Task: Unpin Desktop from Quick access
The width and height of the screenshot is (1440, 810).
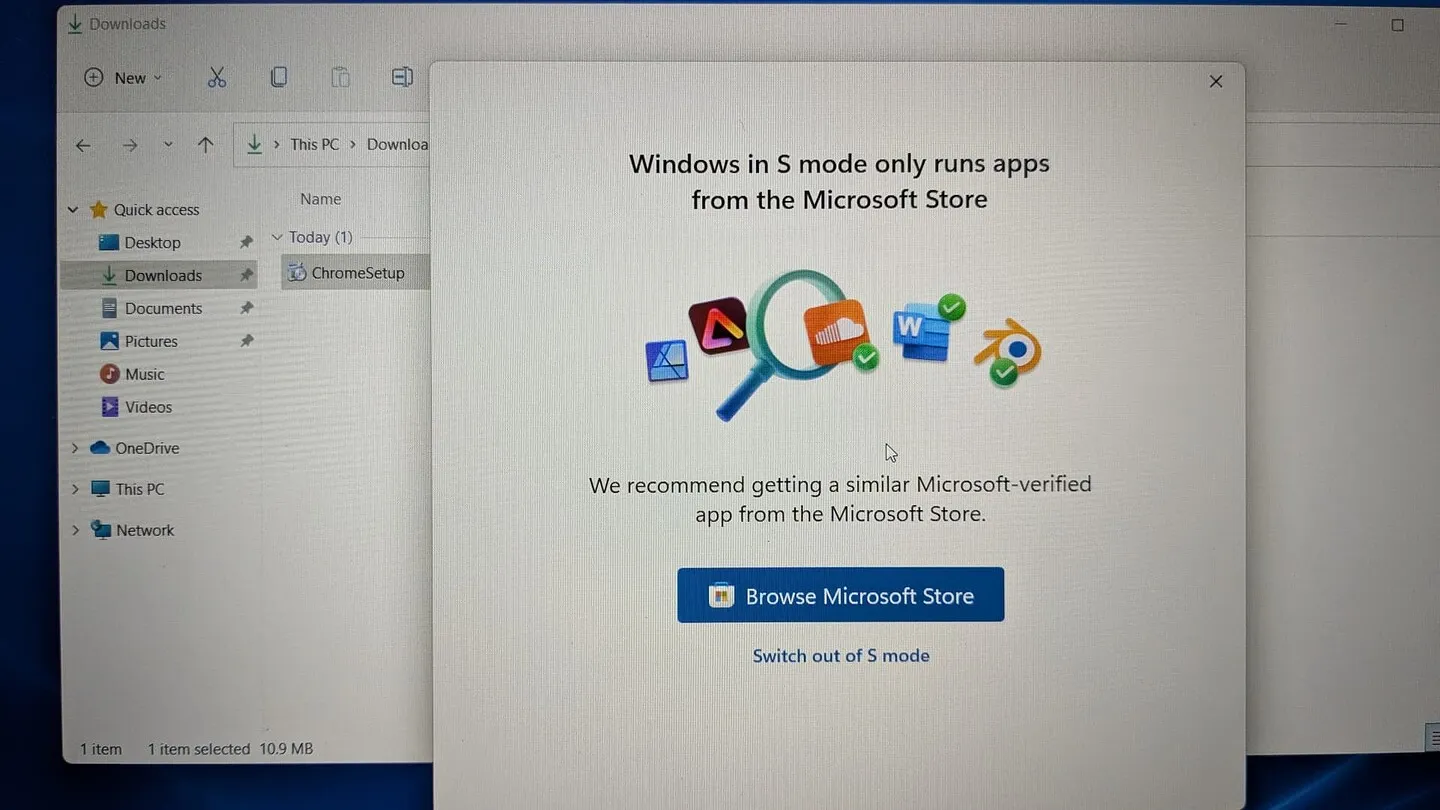Action: coord(246,242)
